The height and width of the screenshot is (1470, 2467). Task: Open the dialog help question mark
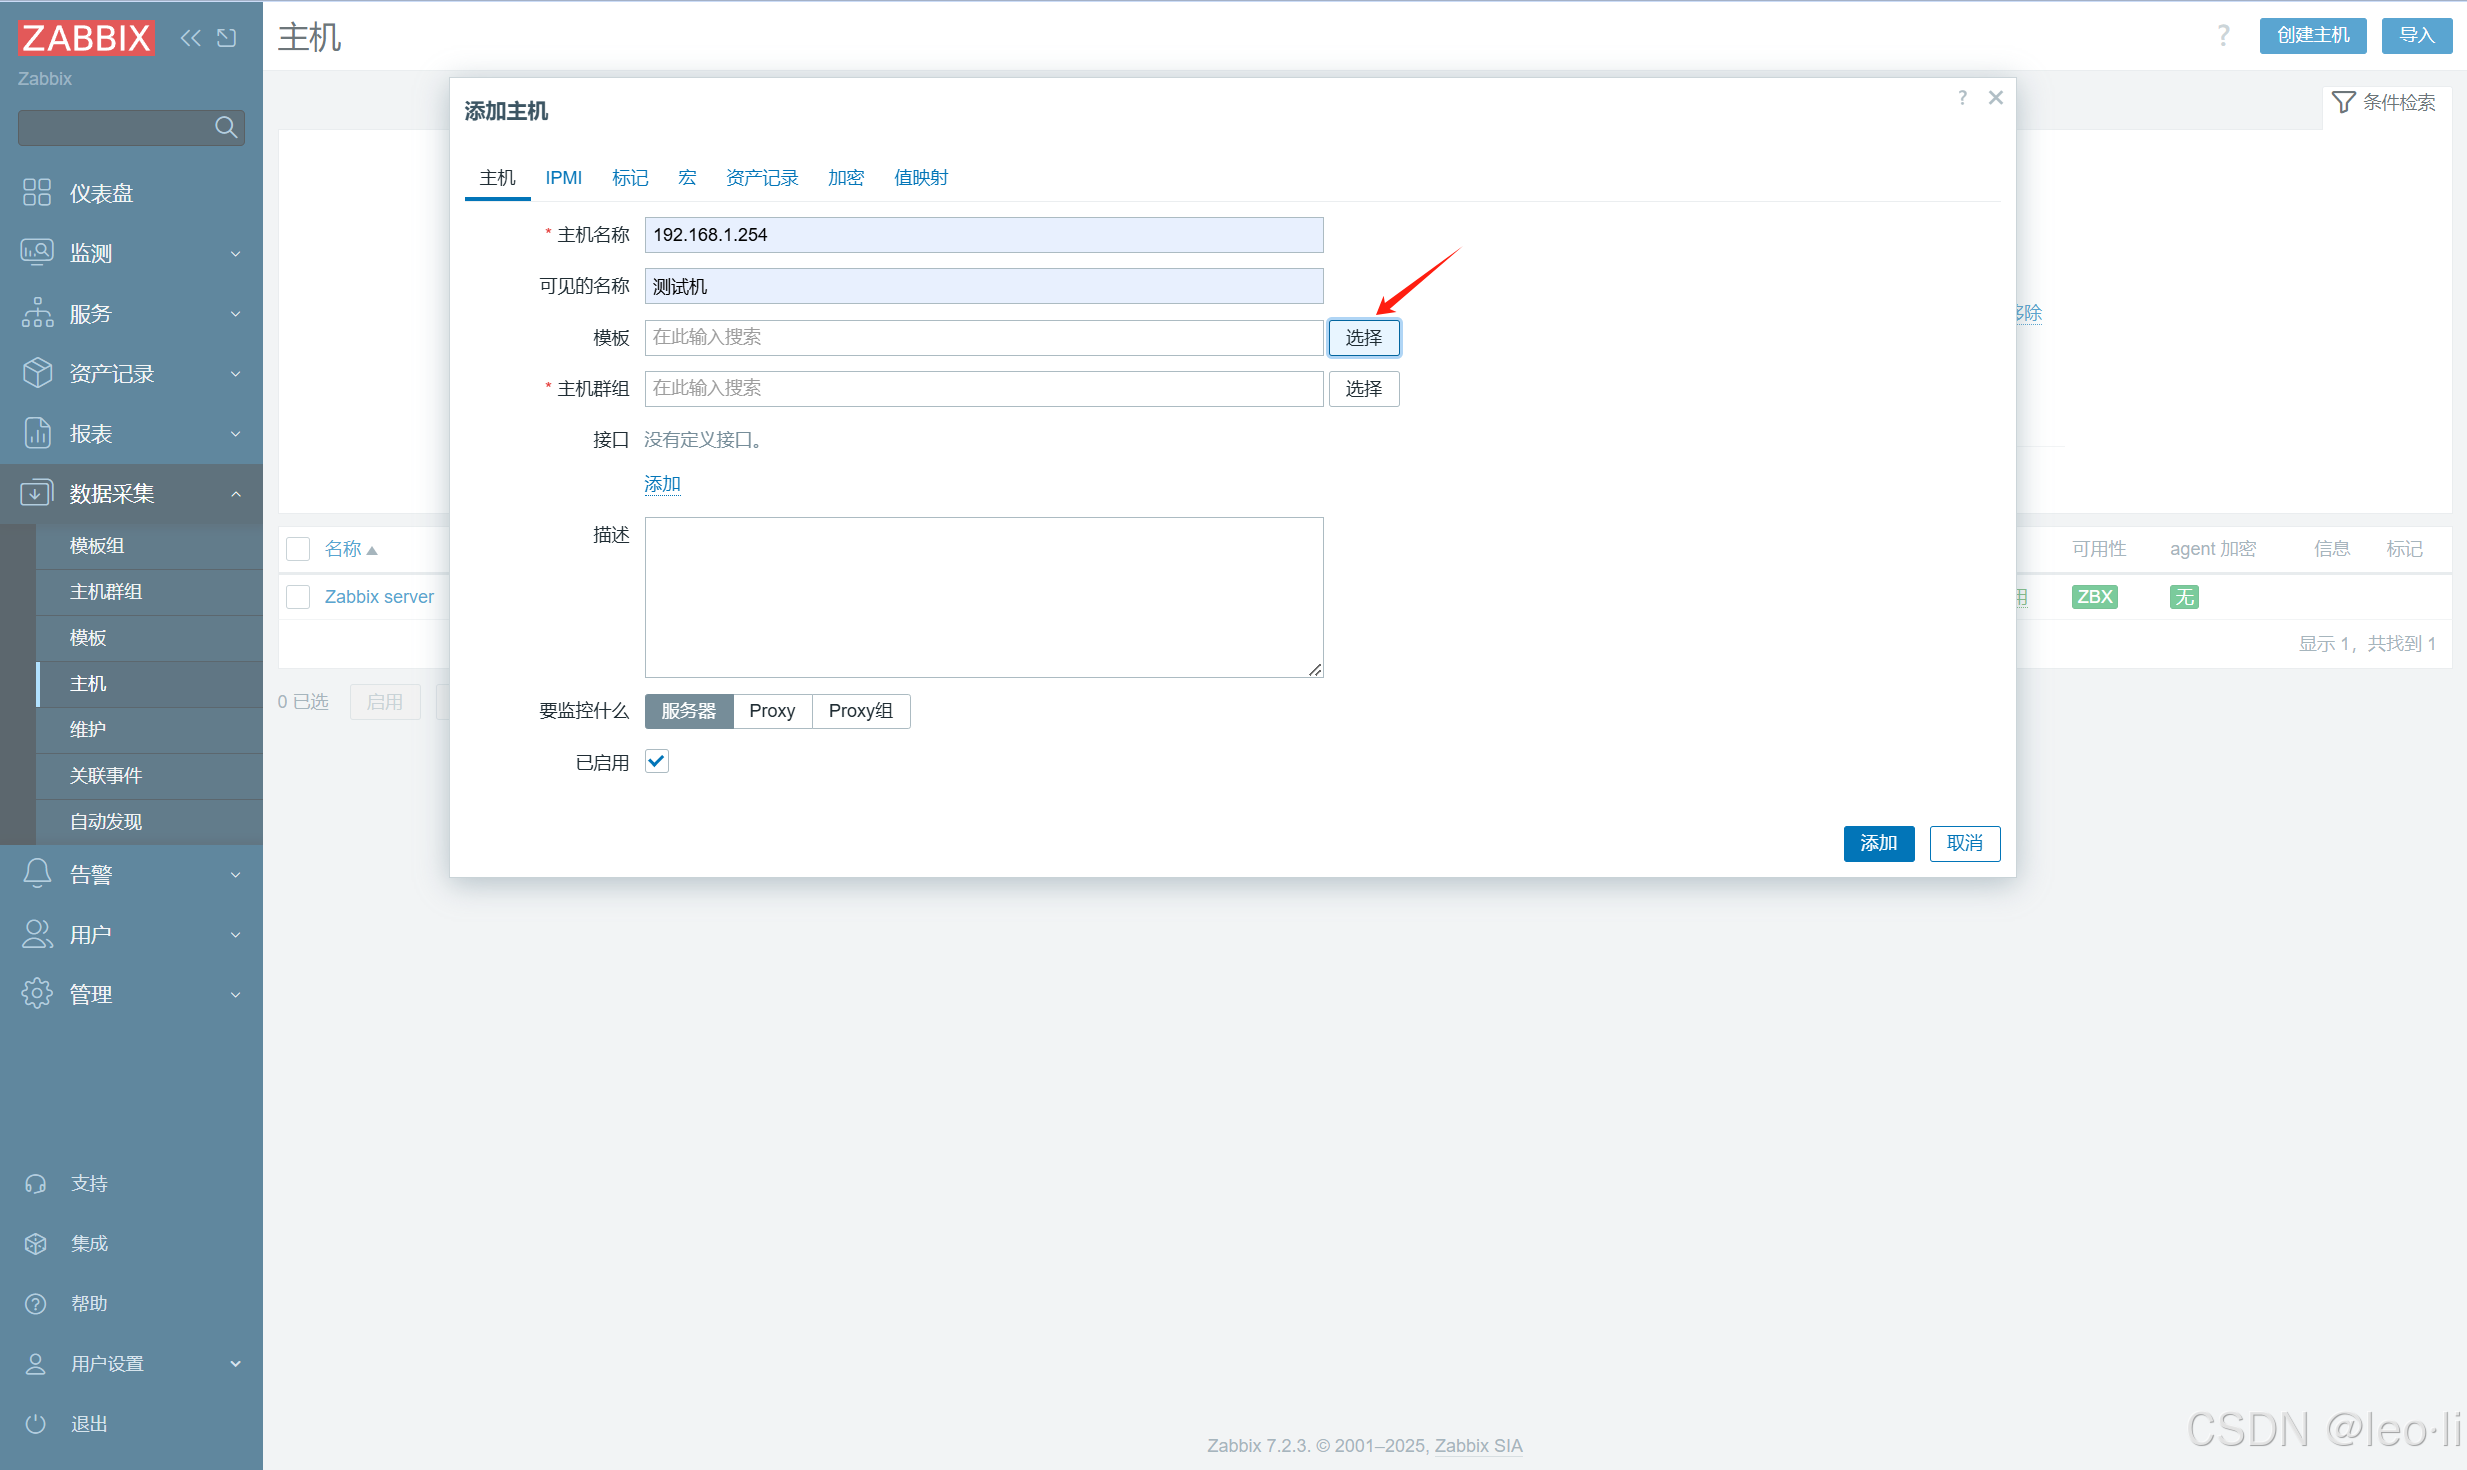1962,98
